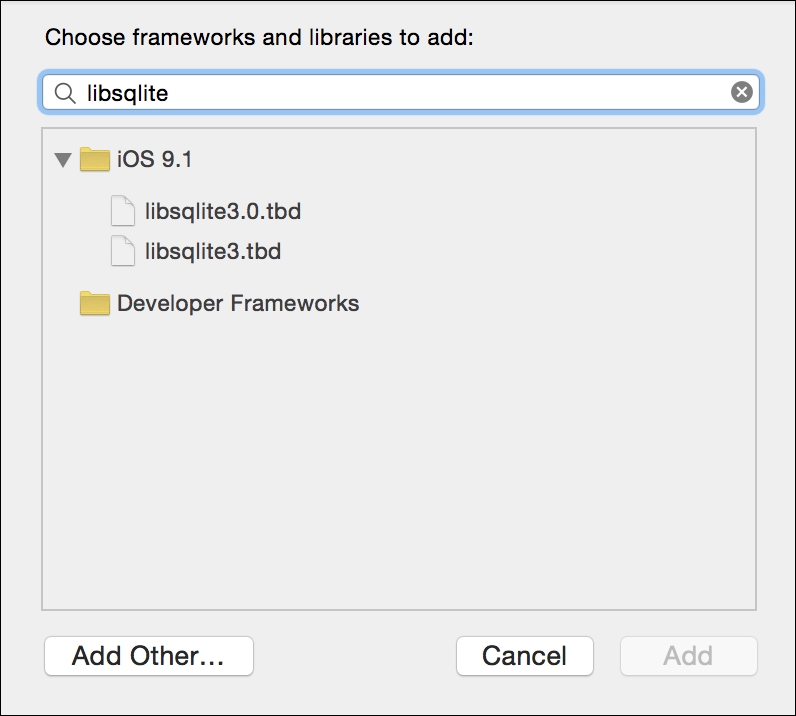Viewport: 796px width, 716px height.
Task: Click empty space in the results list
Action: [399, 457]
